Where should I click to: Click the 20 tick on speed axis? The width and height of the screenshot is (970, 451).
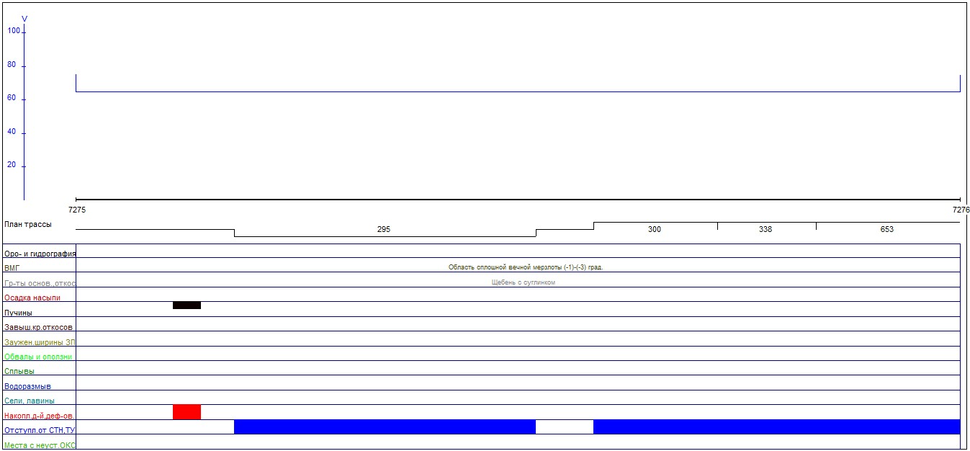tap(12, 165)
